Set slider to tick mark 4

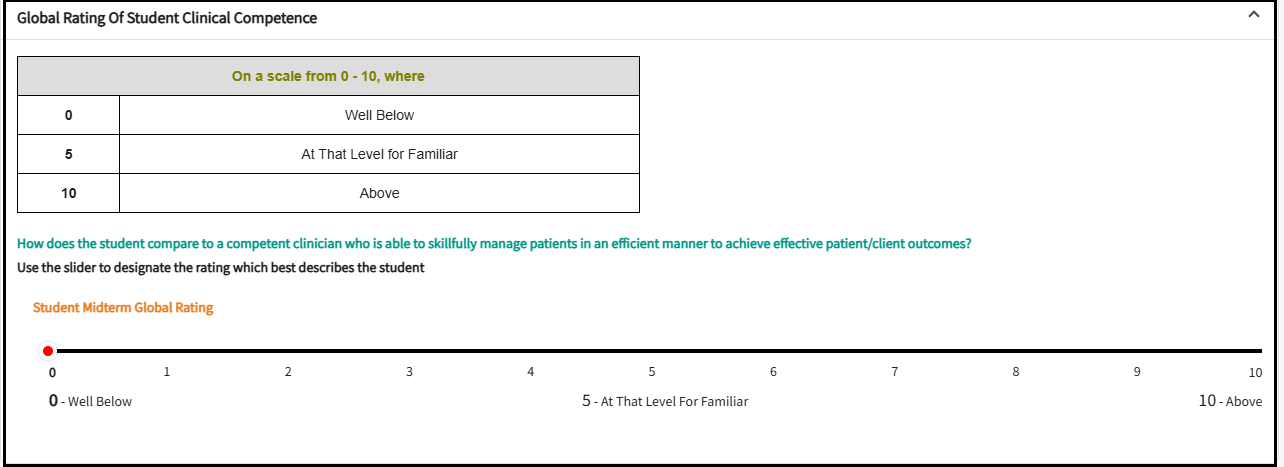(x=531, y=351)
